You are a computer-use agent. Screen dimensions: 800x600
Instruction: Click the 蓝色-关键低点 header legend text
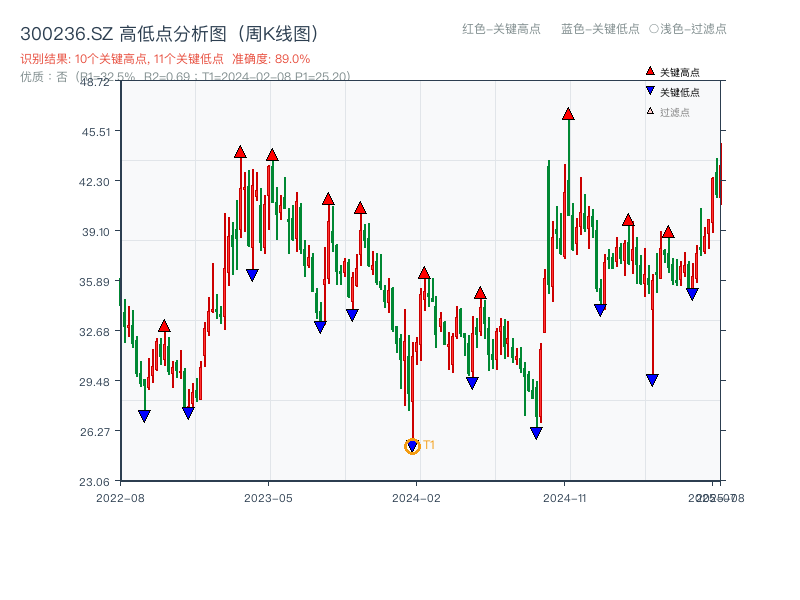coord(600,29)
